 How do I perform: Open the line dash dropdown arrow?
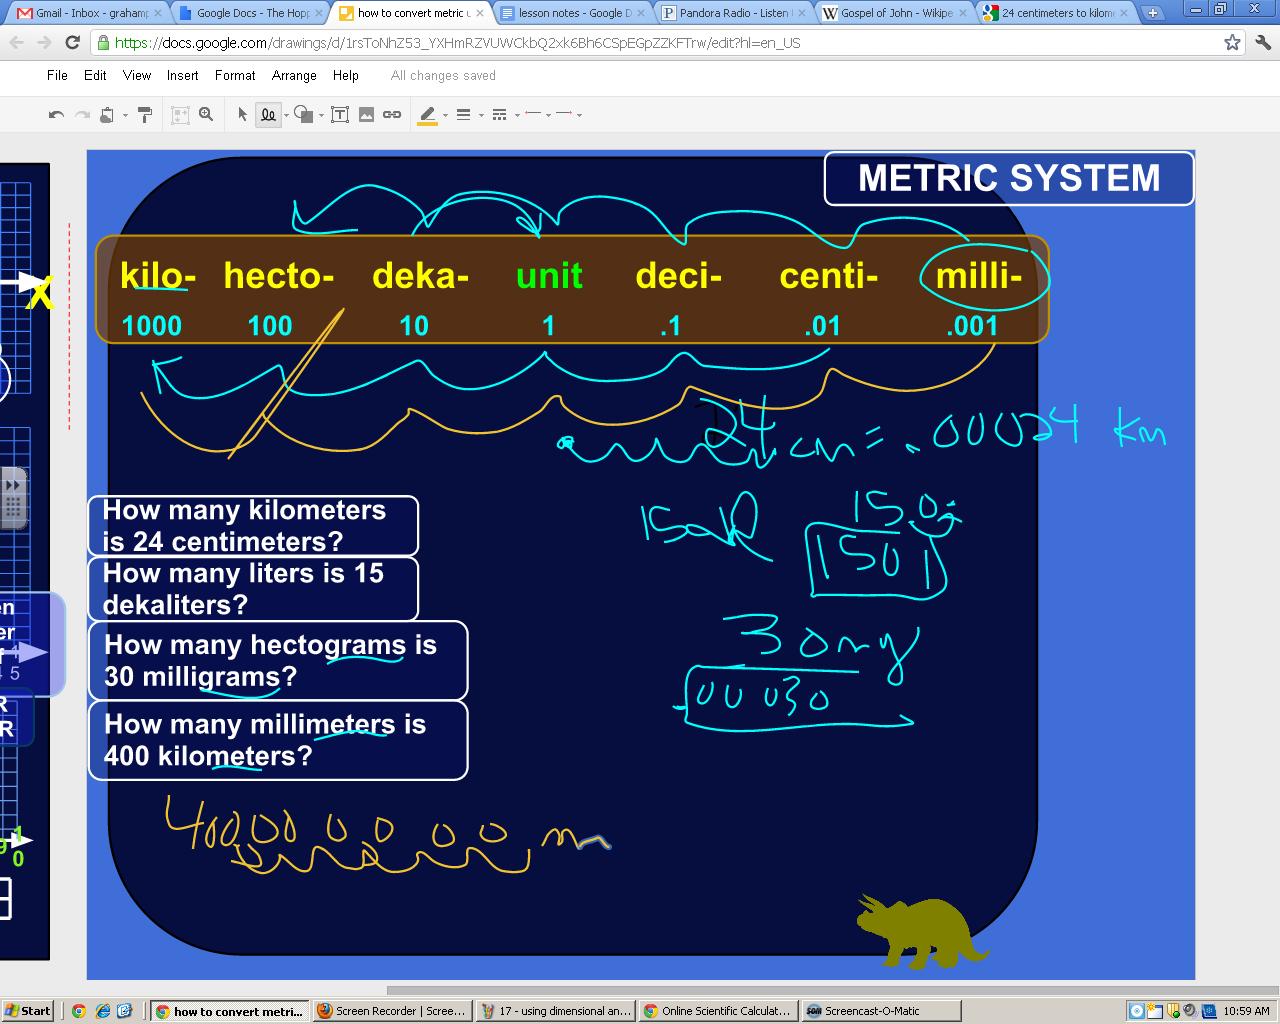click(517, 116)
